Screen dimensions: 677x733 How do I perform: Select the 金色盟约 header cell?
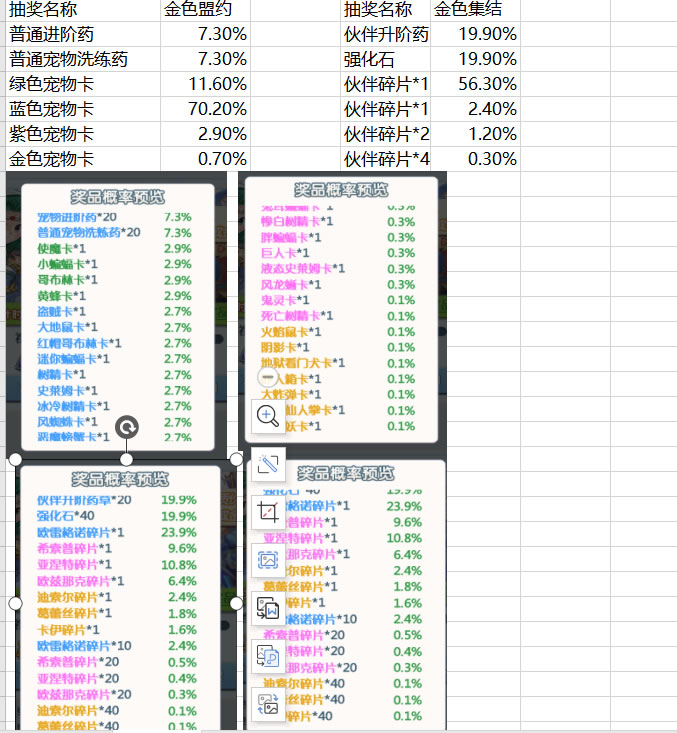click(205, 9)
